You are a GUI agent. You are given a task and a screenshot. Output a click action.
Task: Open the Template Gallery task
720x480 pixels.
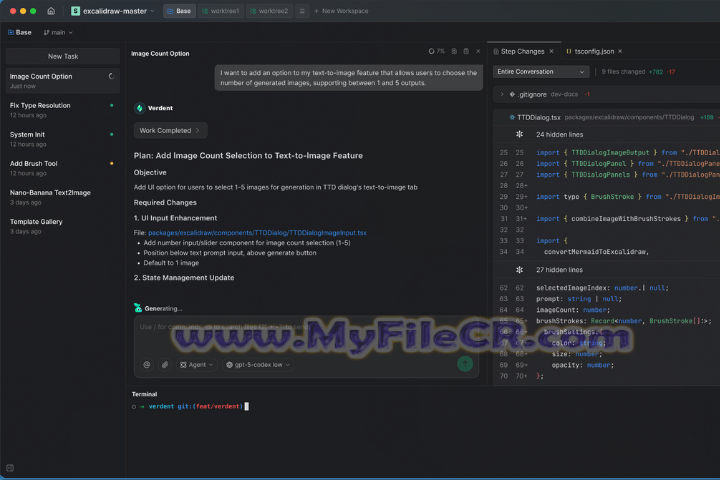tap(63, 226)
